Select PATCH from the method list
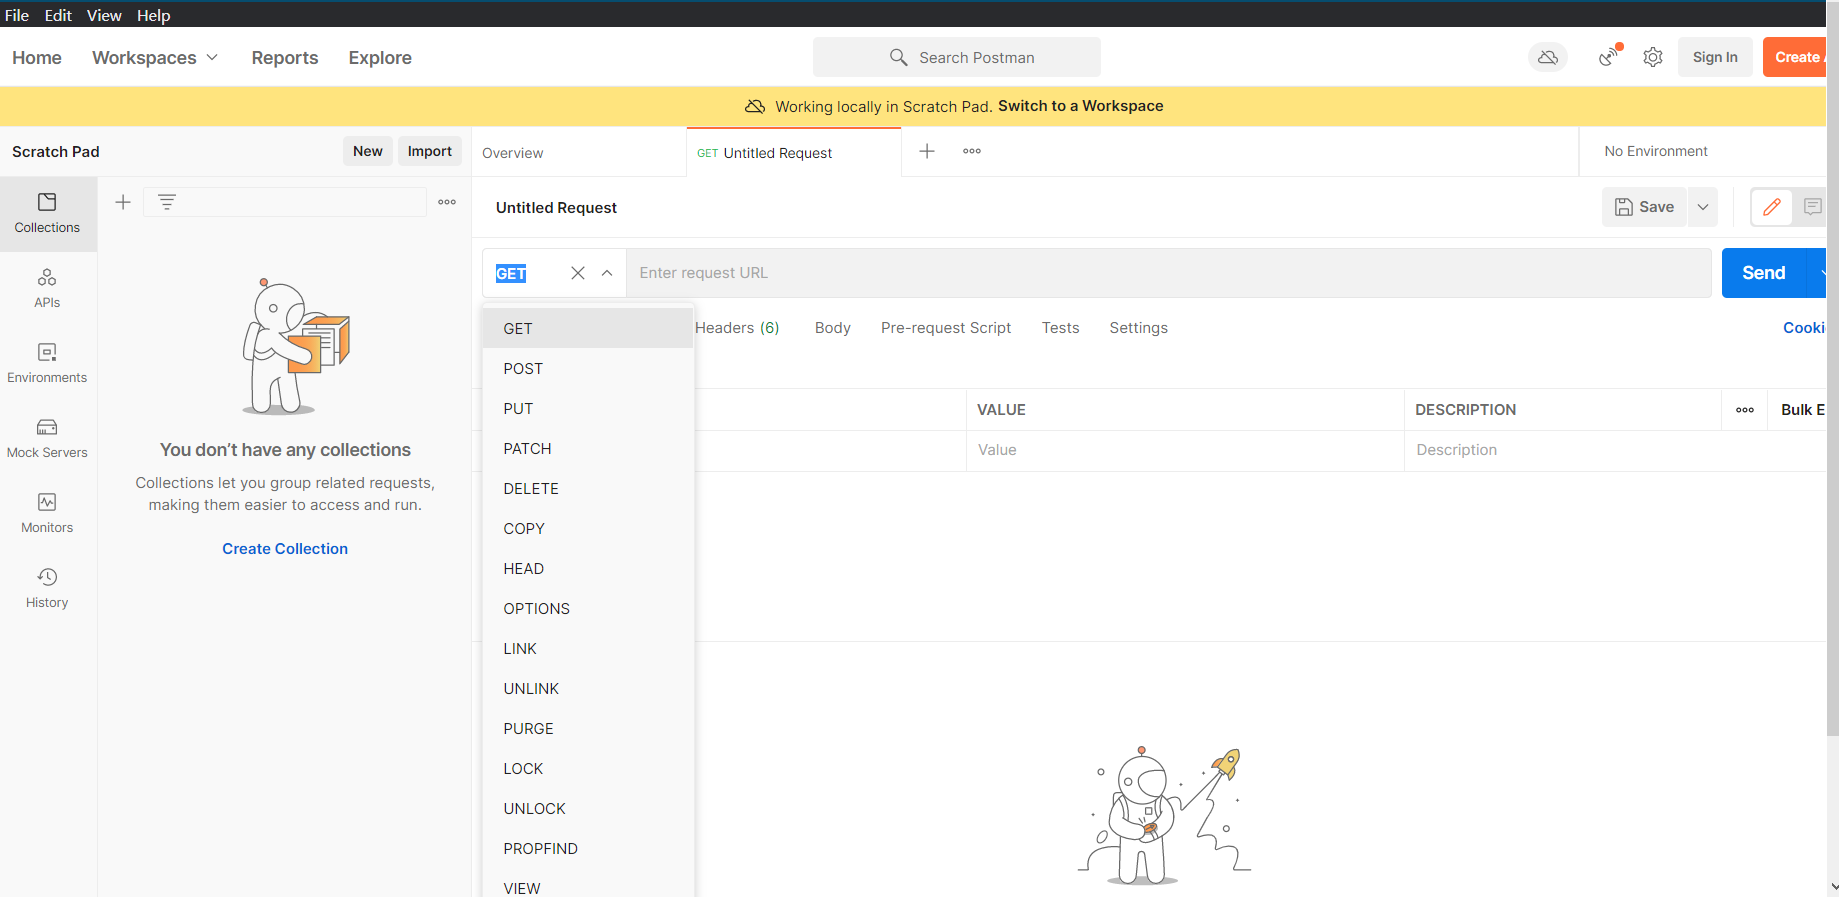 588,449
